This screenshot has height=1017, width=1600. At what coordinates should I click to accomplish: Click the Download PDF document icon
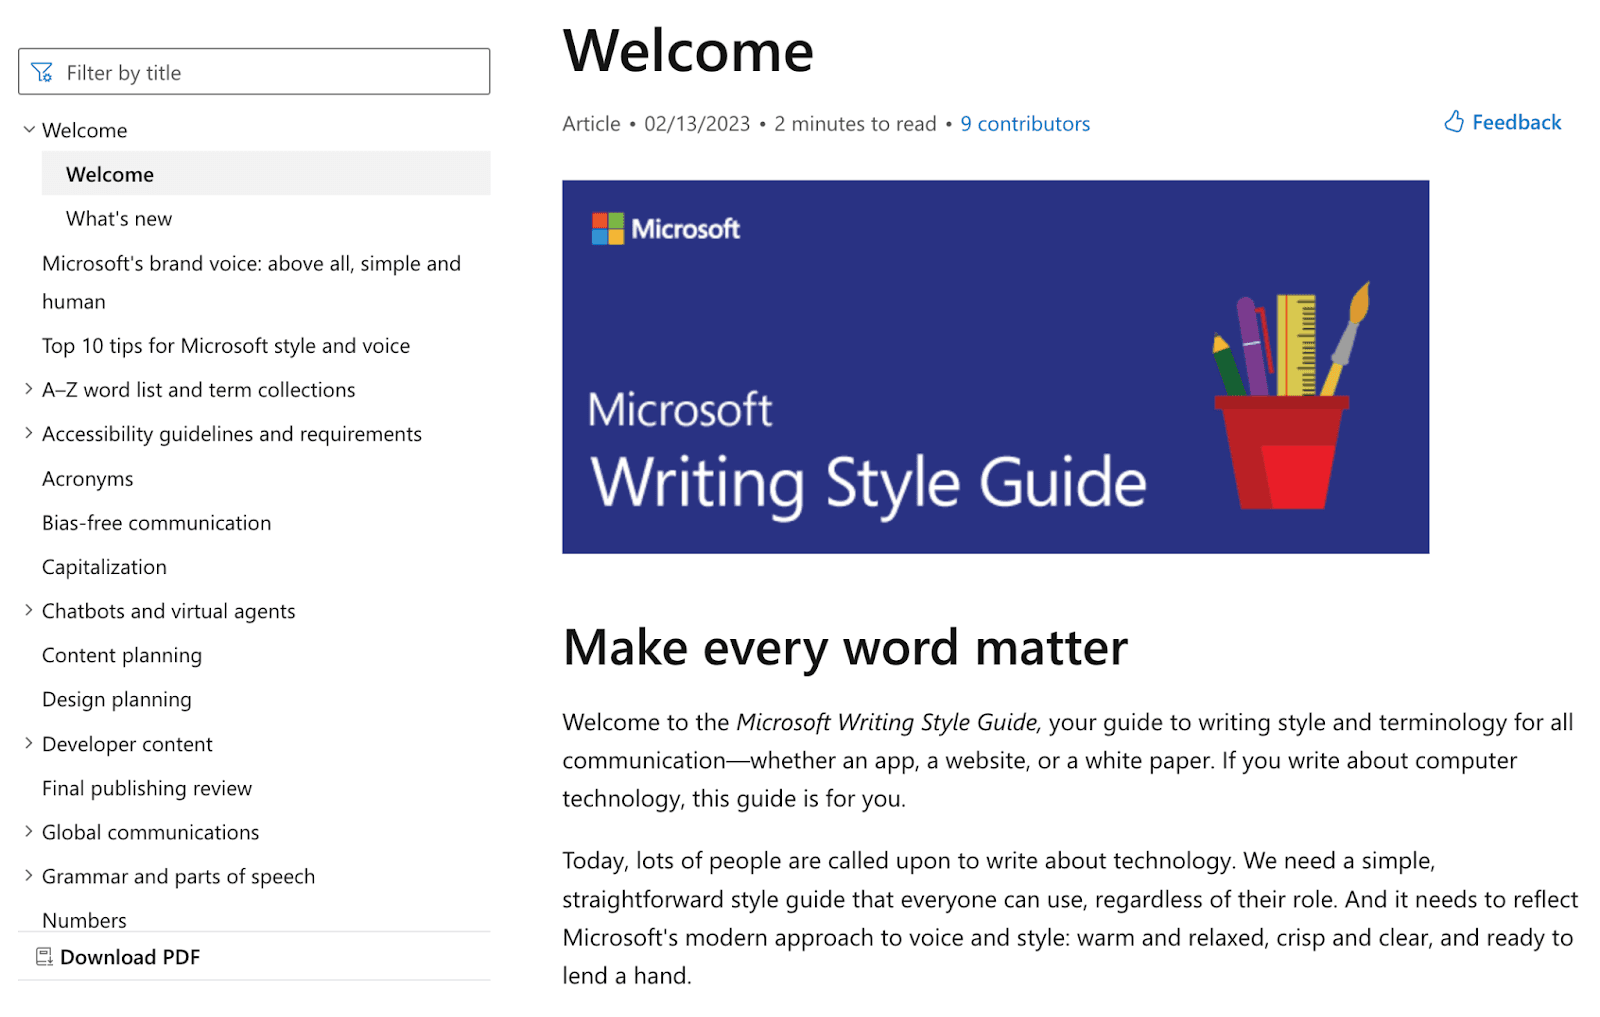[x=44, y=956]
